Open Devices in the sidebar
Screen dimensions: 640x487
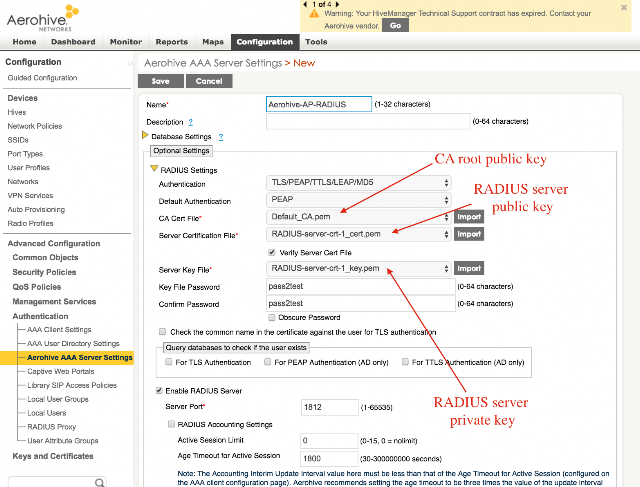tap(22, 98)
